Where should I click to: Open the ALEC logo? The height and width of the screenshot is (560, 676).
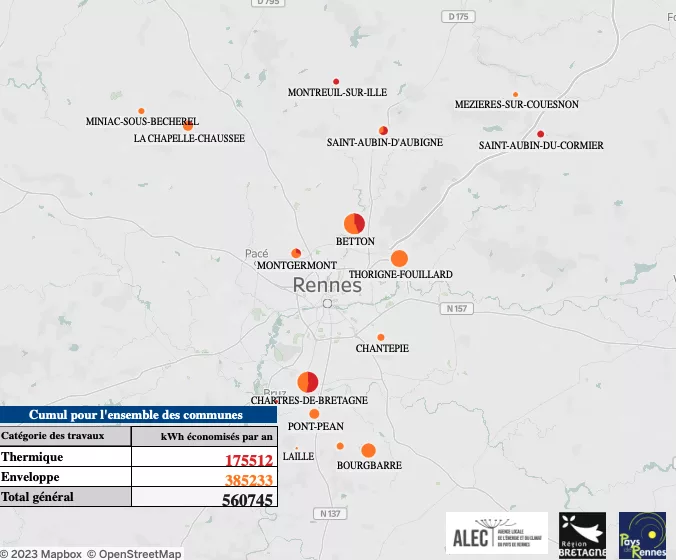(x=497, y=533)
